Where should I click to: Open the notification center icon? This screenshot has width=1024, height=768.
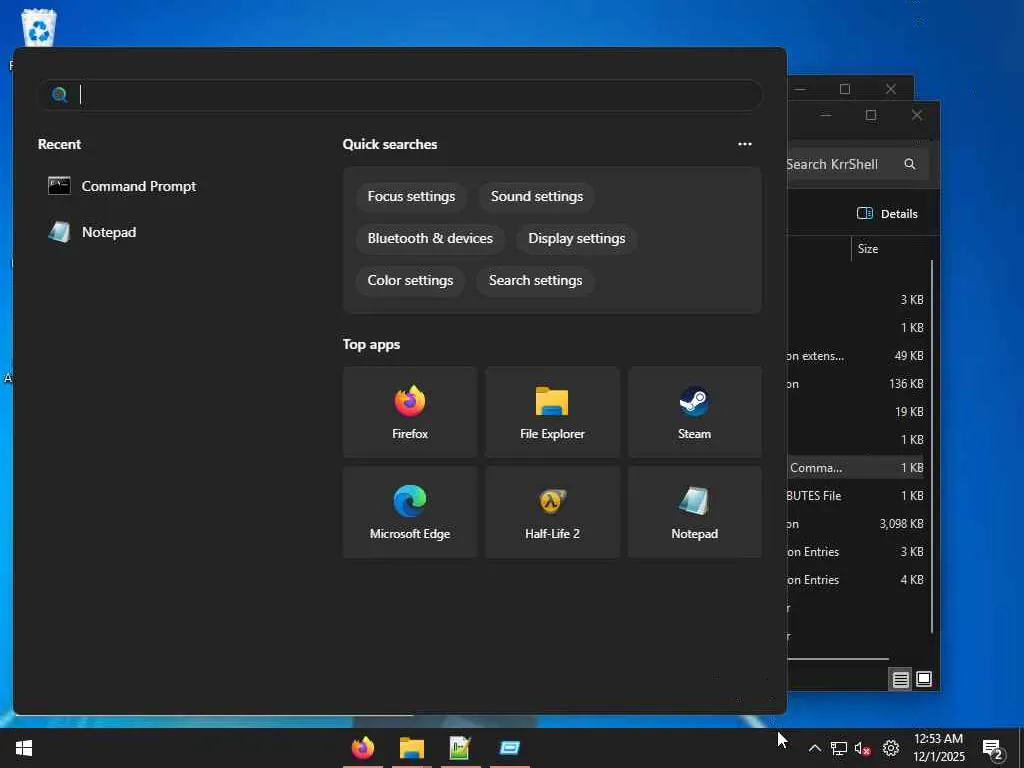(x=993, y=749)
